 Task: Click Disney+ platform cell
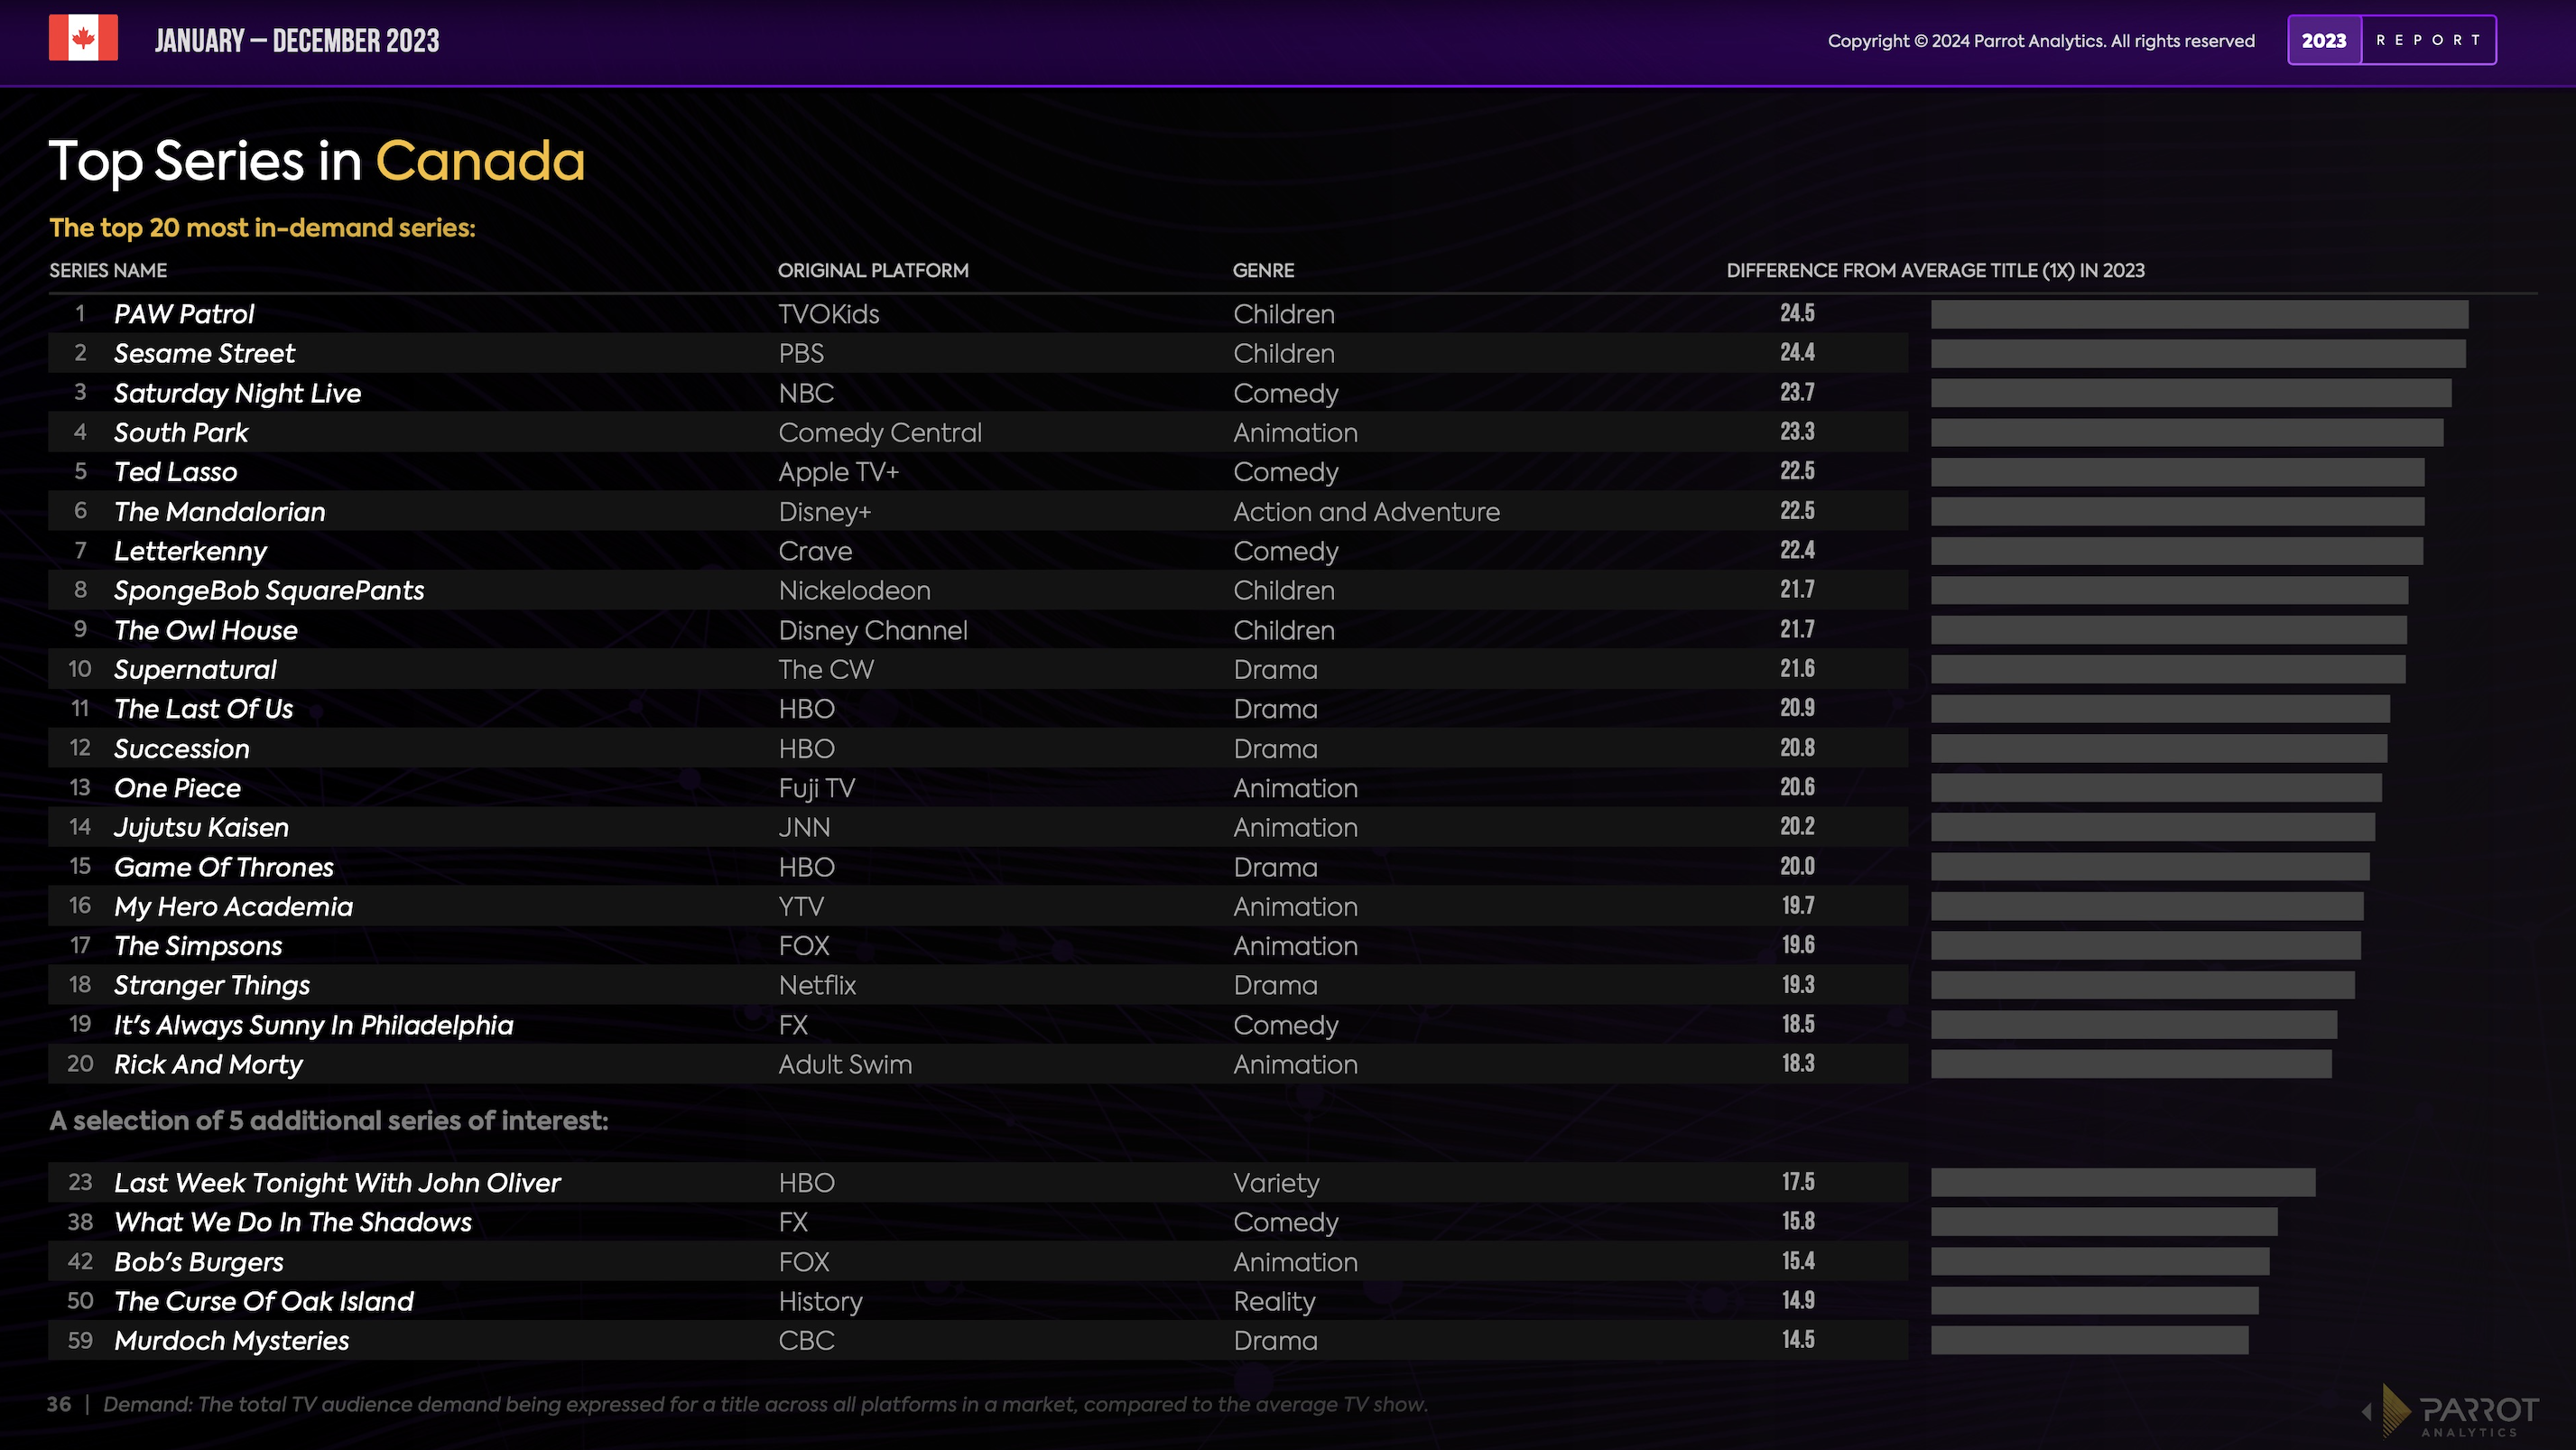point(824,513)
